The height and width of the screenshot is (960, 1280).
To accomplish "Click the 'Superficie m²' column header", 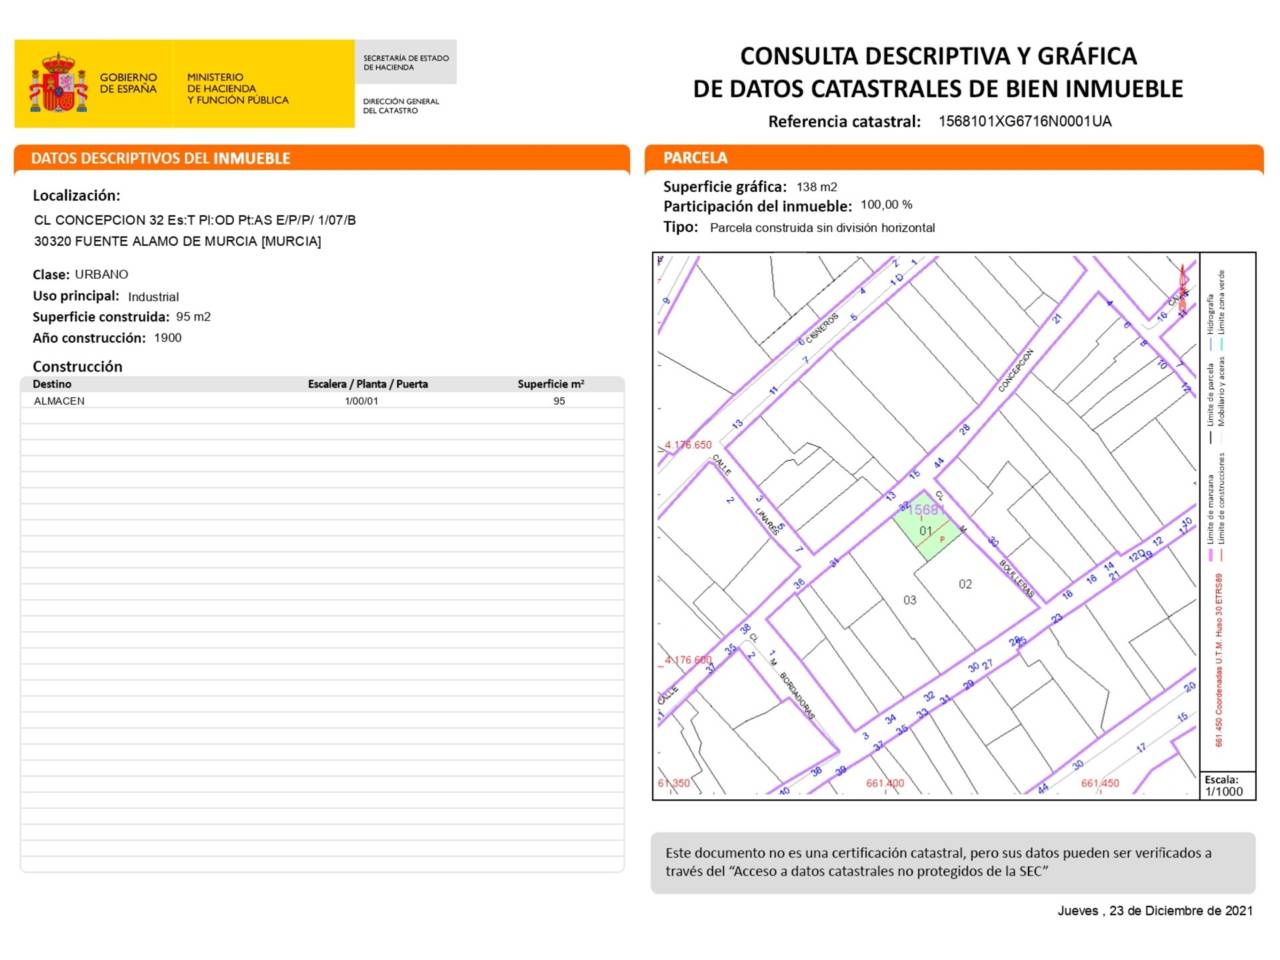I will point(551,384).
